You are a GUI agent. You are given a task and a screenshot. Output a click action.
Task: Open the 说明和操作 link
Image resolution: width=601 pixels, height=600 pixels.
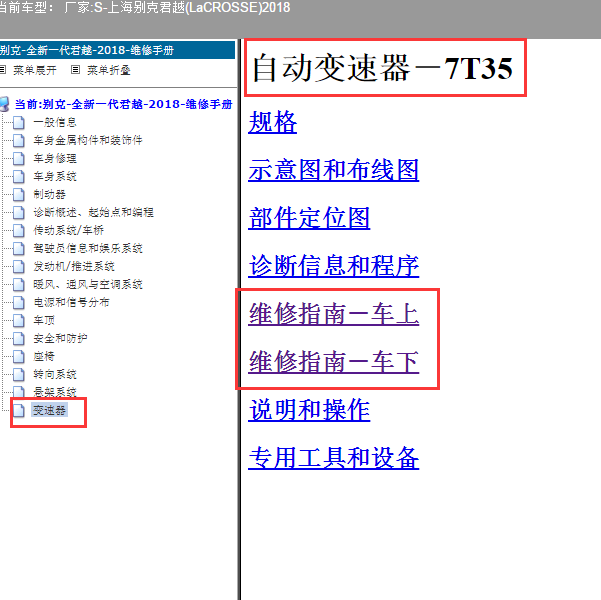pyautogui.click(x=309, y=410)
